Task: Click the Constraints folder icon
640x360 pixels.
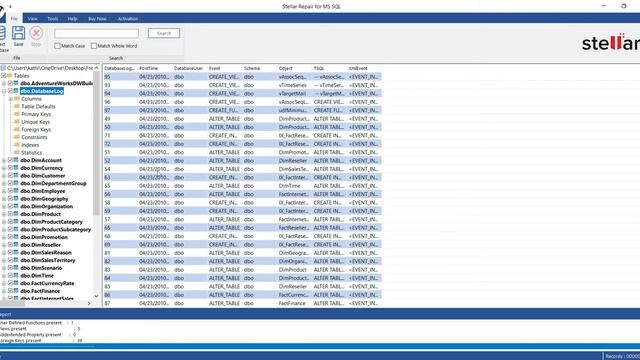Action: coord(17,137)
